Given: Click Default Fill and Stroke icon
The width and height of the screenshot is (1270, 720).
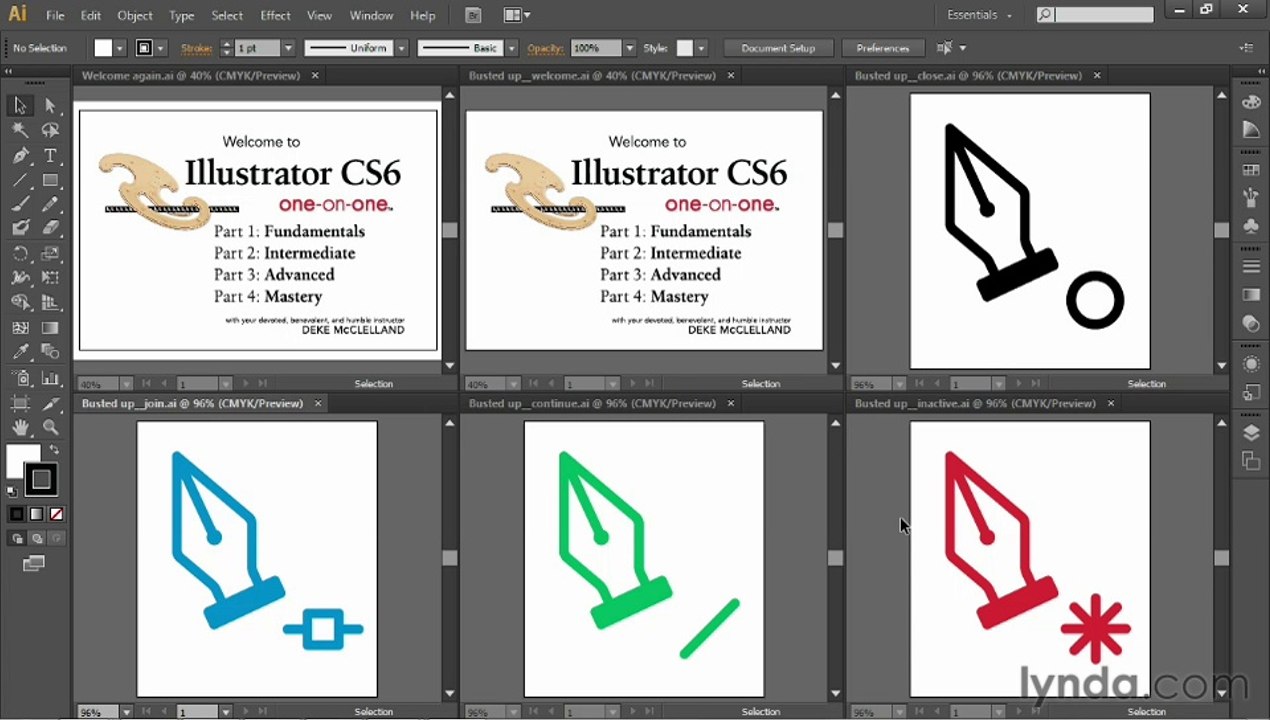Looking at the screenshot, I should coord(12,491).
